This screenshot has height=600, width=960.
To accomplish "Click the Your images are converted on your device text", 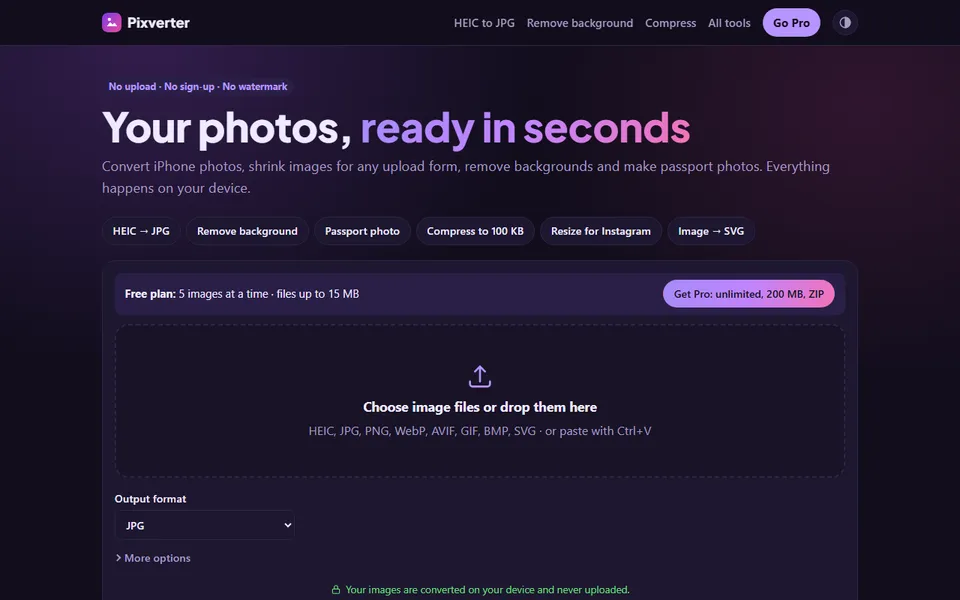I will click(487, 590).
